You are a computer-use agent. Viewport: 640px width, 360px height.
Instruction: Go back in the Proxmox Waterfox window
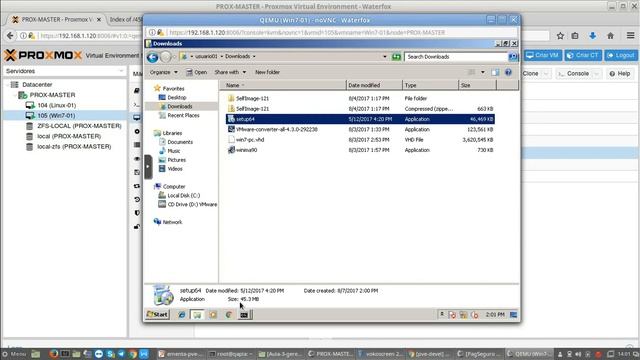10,36
